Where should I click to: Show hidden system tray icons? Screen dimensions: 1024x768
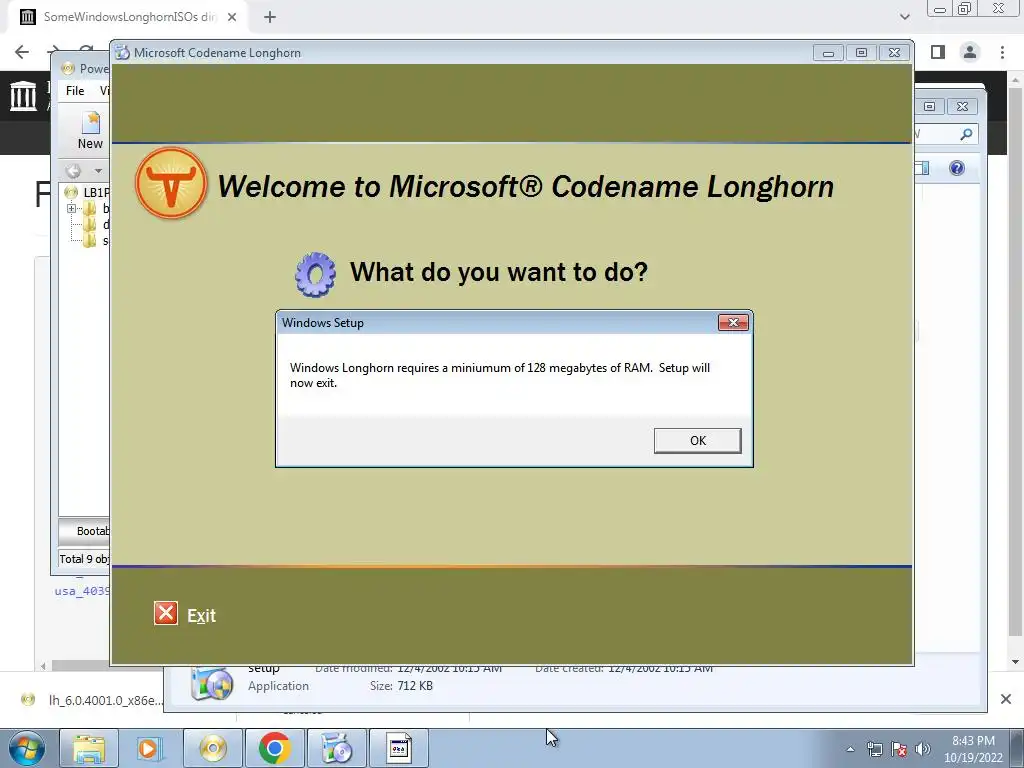[850, 749]
